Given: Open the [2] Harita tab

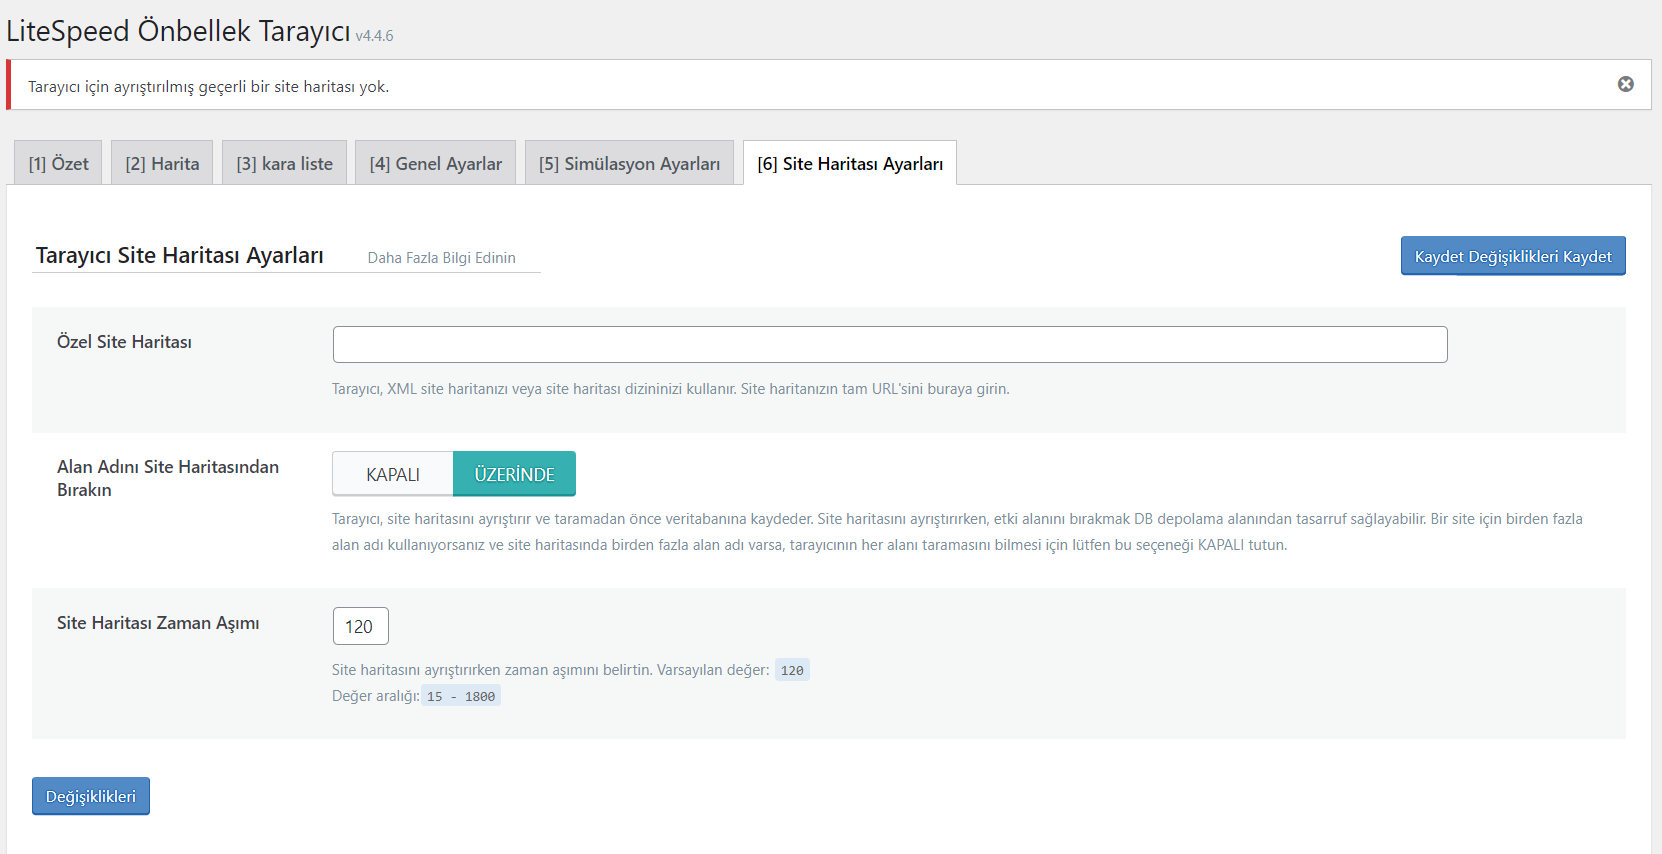Looking at the screenshot, I should (x=162, y=163).
